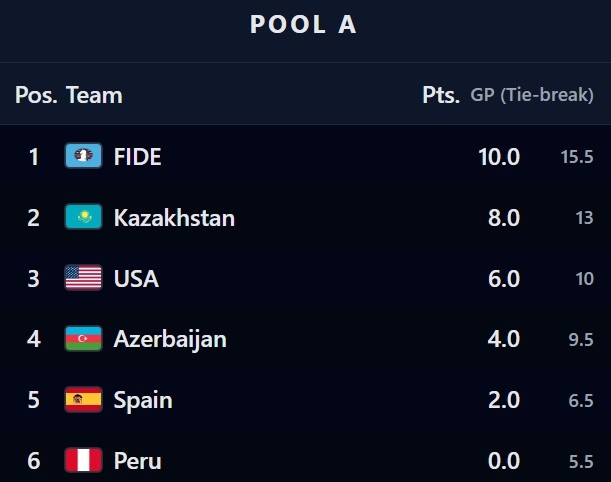
Task: Select the Azerbaijan team name
Action: tap(170, 339)
